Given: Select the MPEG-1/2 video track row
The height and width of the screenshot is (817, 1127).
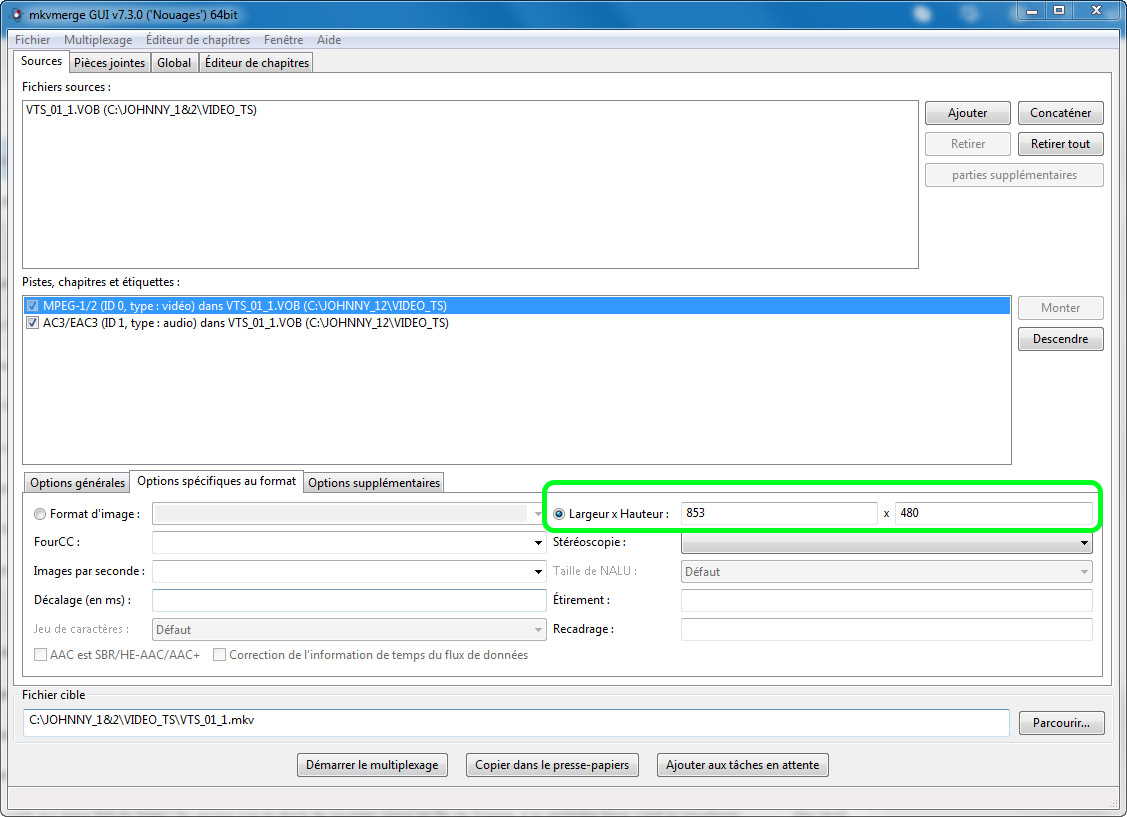Looking at the screenshot, I should pyautogui.click(x=517, y=306).
